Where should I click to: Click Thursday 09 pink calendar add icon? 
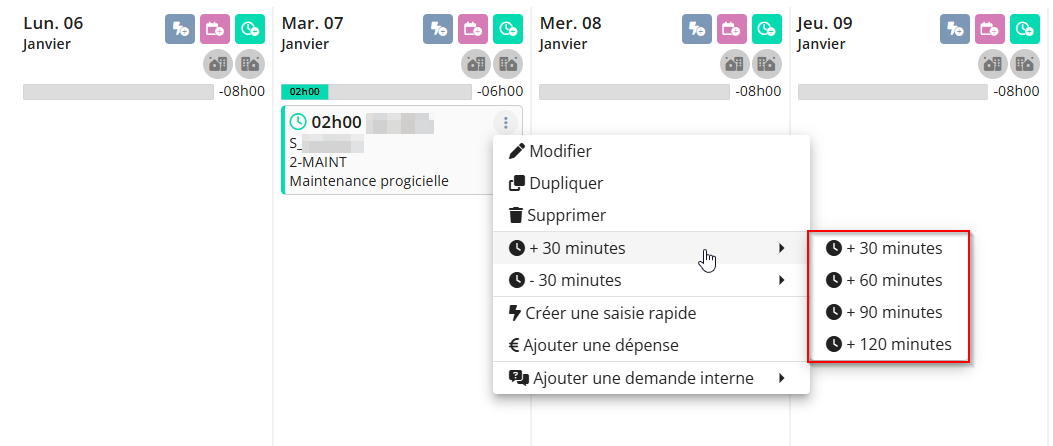tap(990, 30)
